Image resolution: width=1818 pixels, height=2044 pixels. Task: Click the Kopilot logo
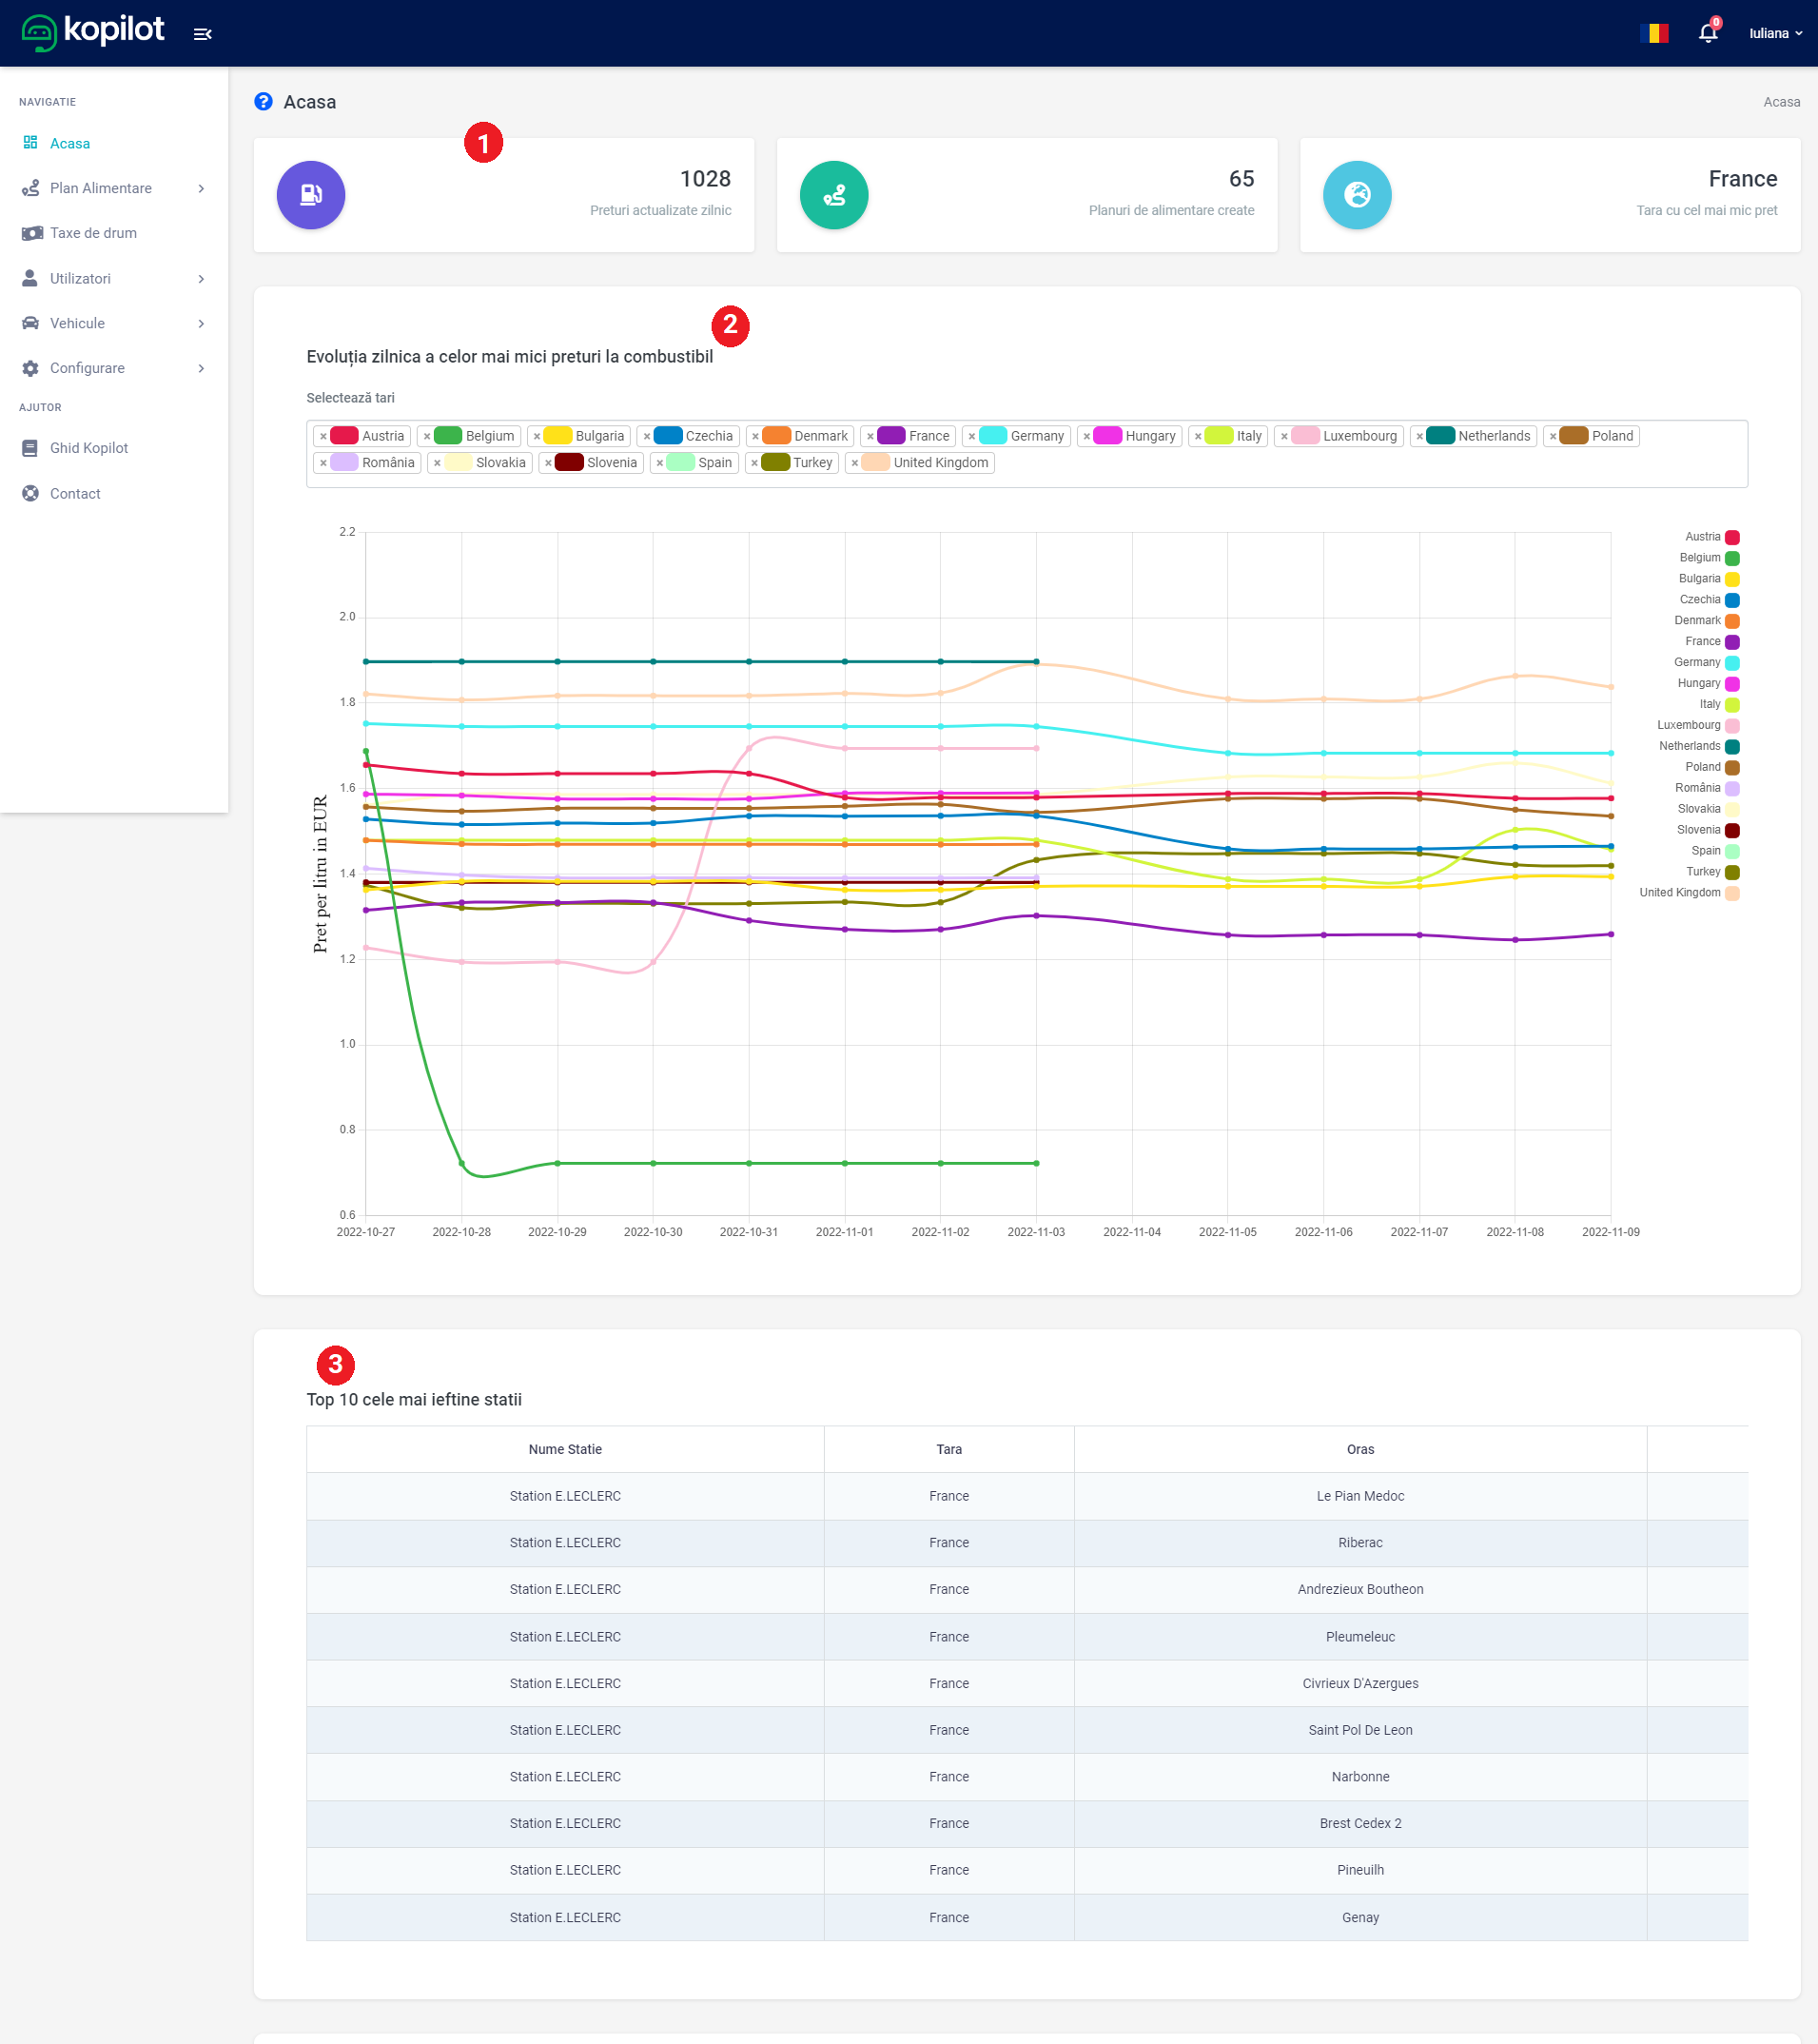pyautogui.click(x=93, y=32)
